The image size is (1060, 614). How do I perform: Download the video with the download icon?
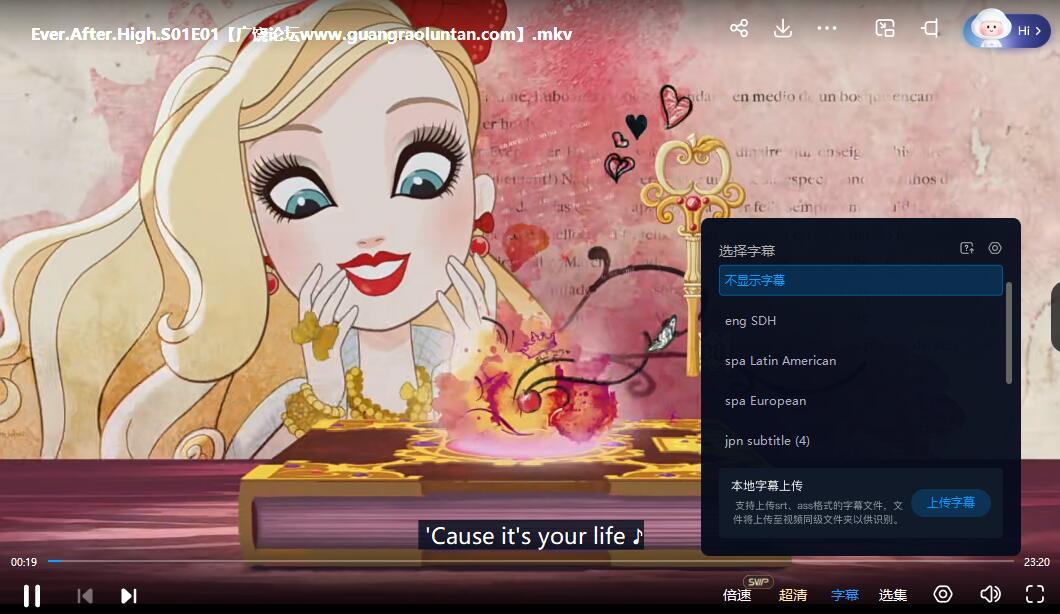point(783,28)
